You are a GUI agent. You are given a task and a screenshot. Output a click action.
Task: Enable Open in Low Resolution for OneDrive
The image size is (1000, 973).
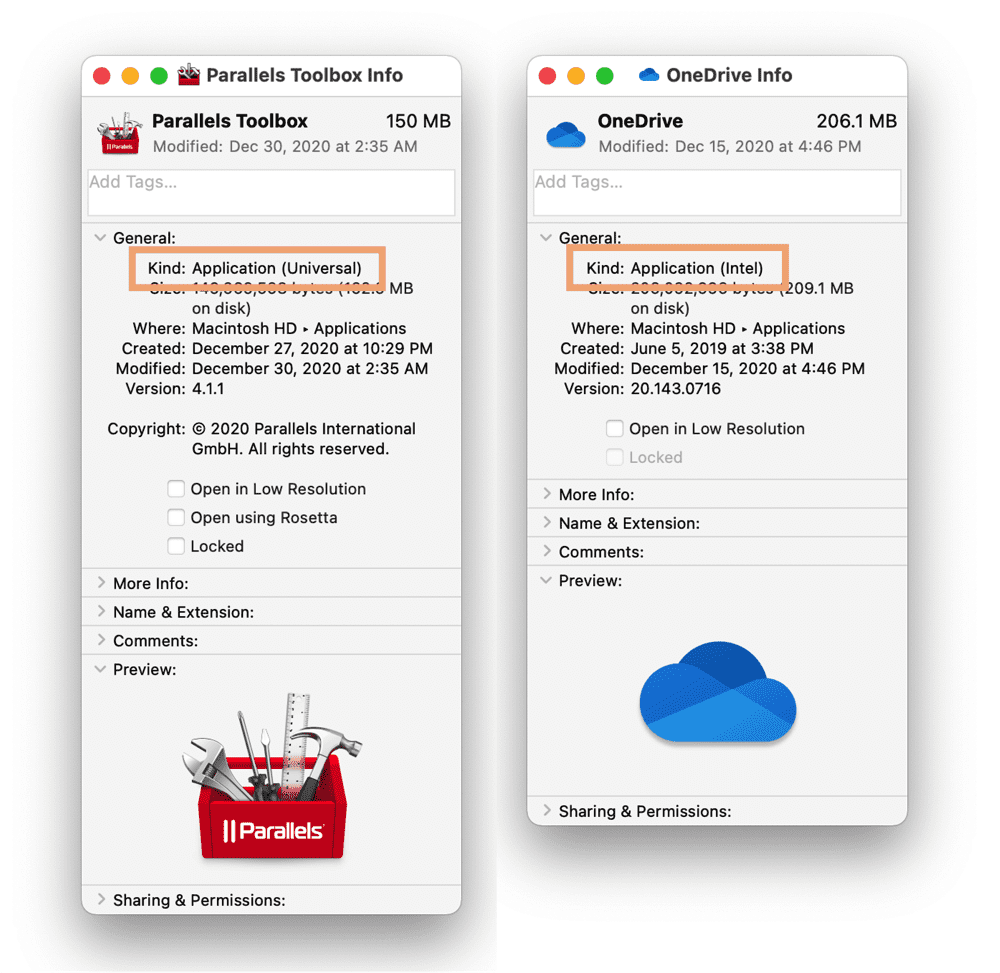point(615,428)
